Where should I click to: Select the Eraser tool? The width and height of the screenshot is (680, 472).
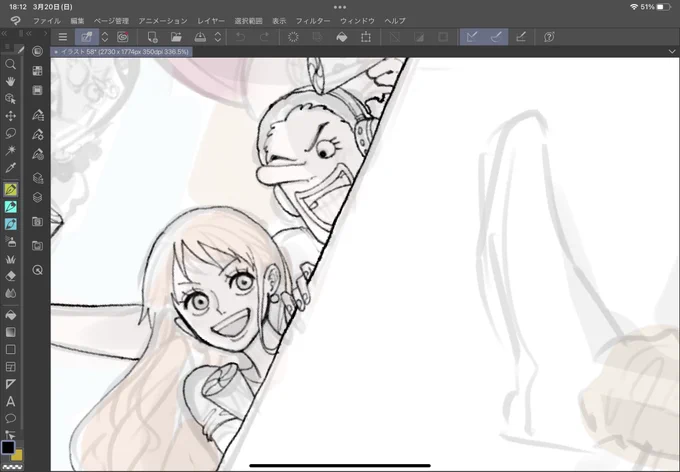pos(10,276)
